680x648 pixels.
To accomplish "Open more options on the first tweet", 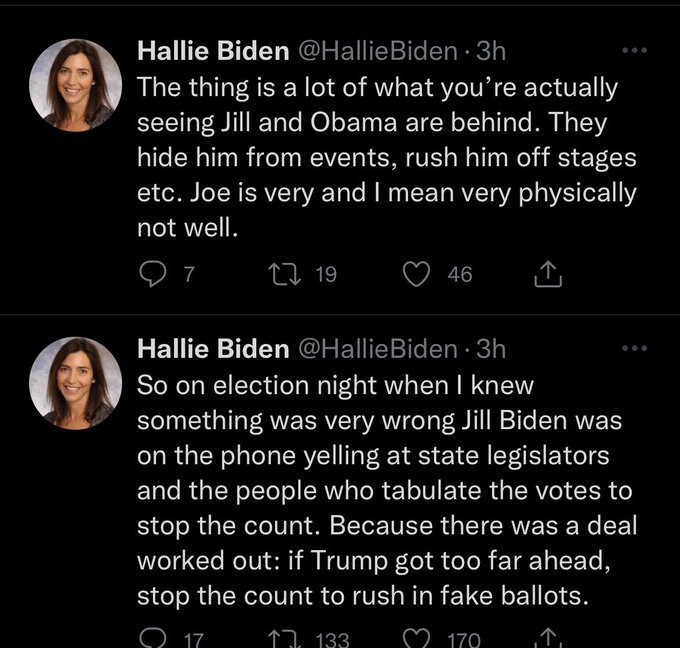I will tap(634, 49).
